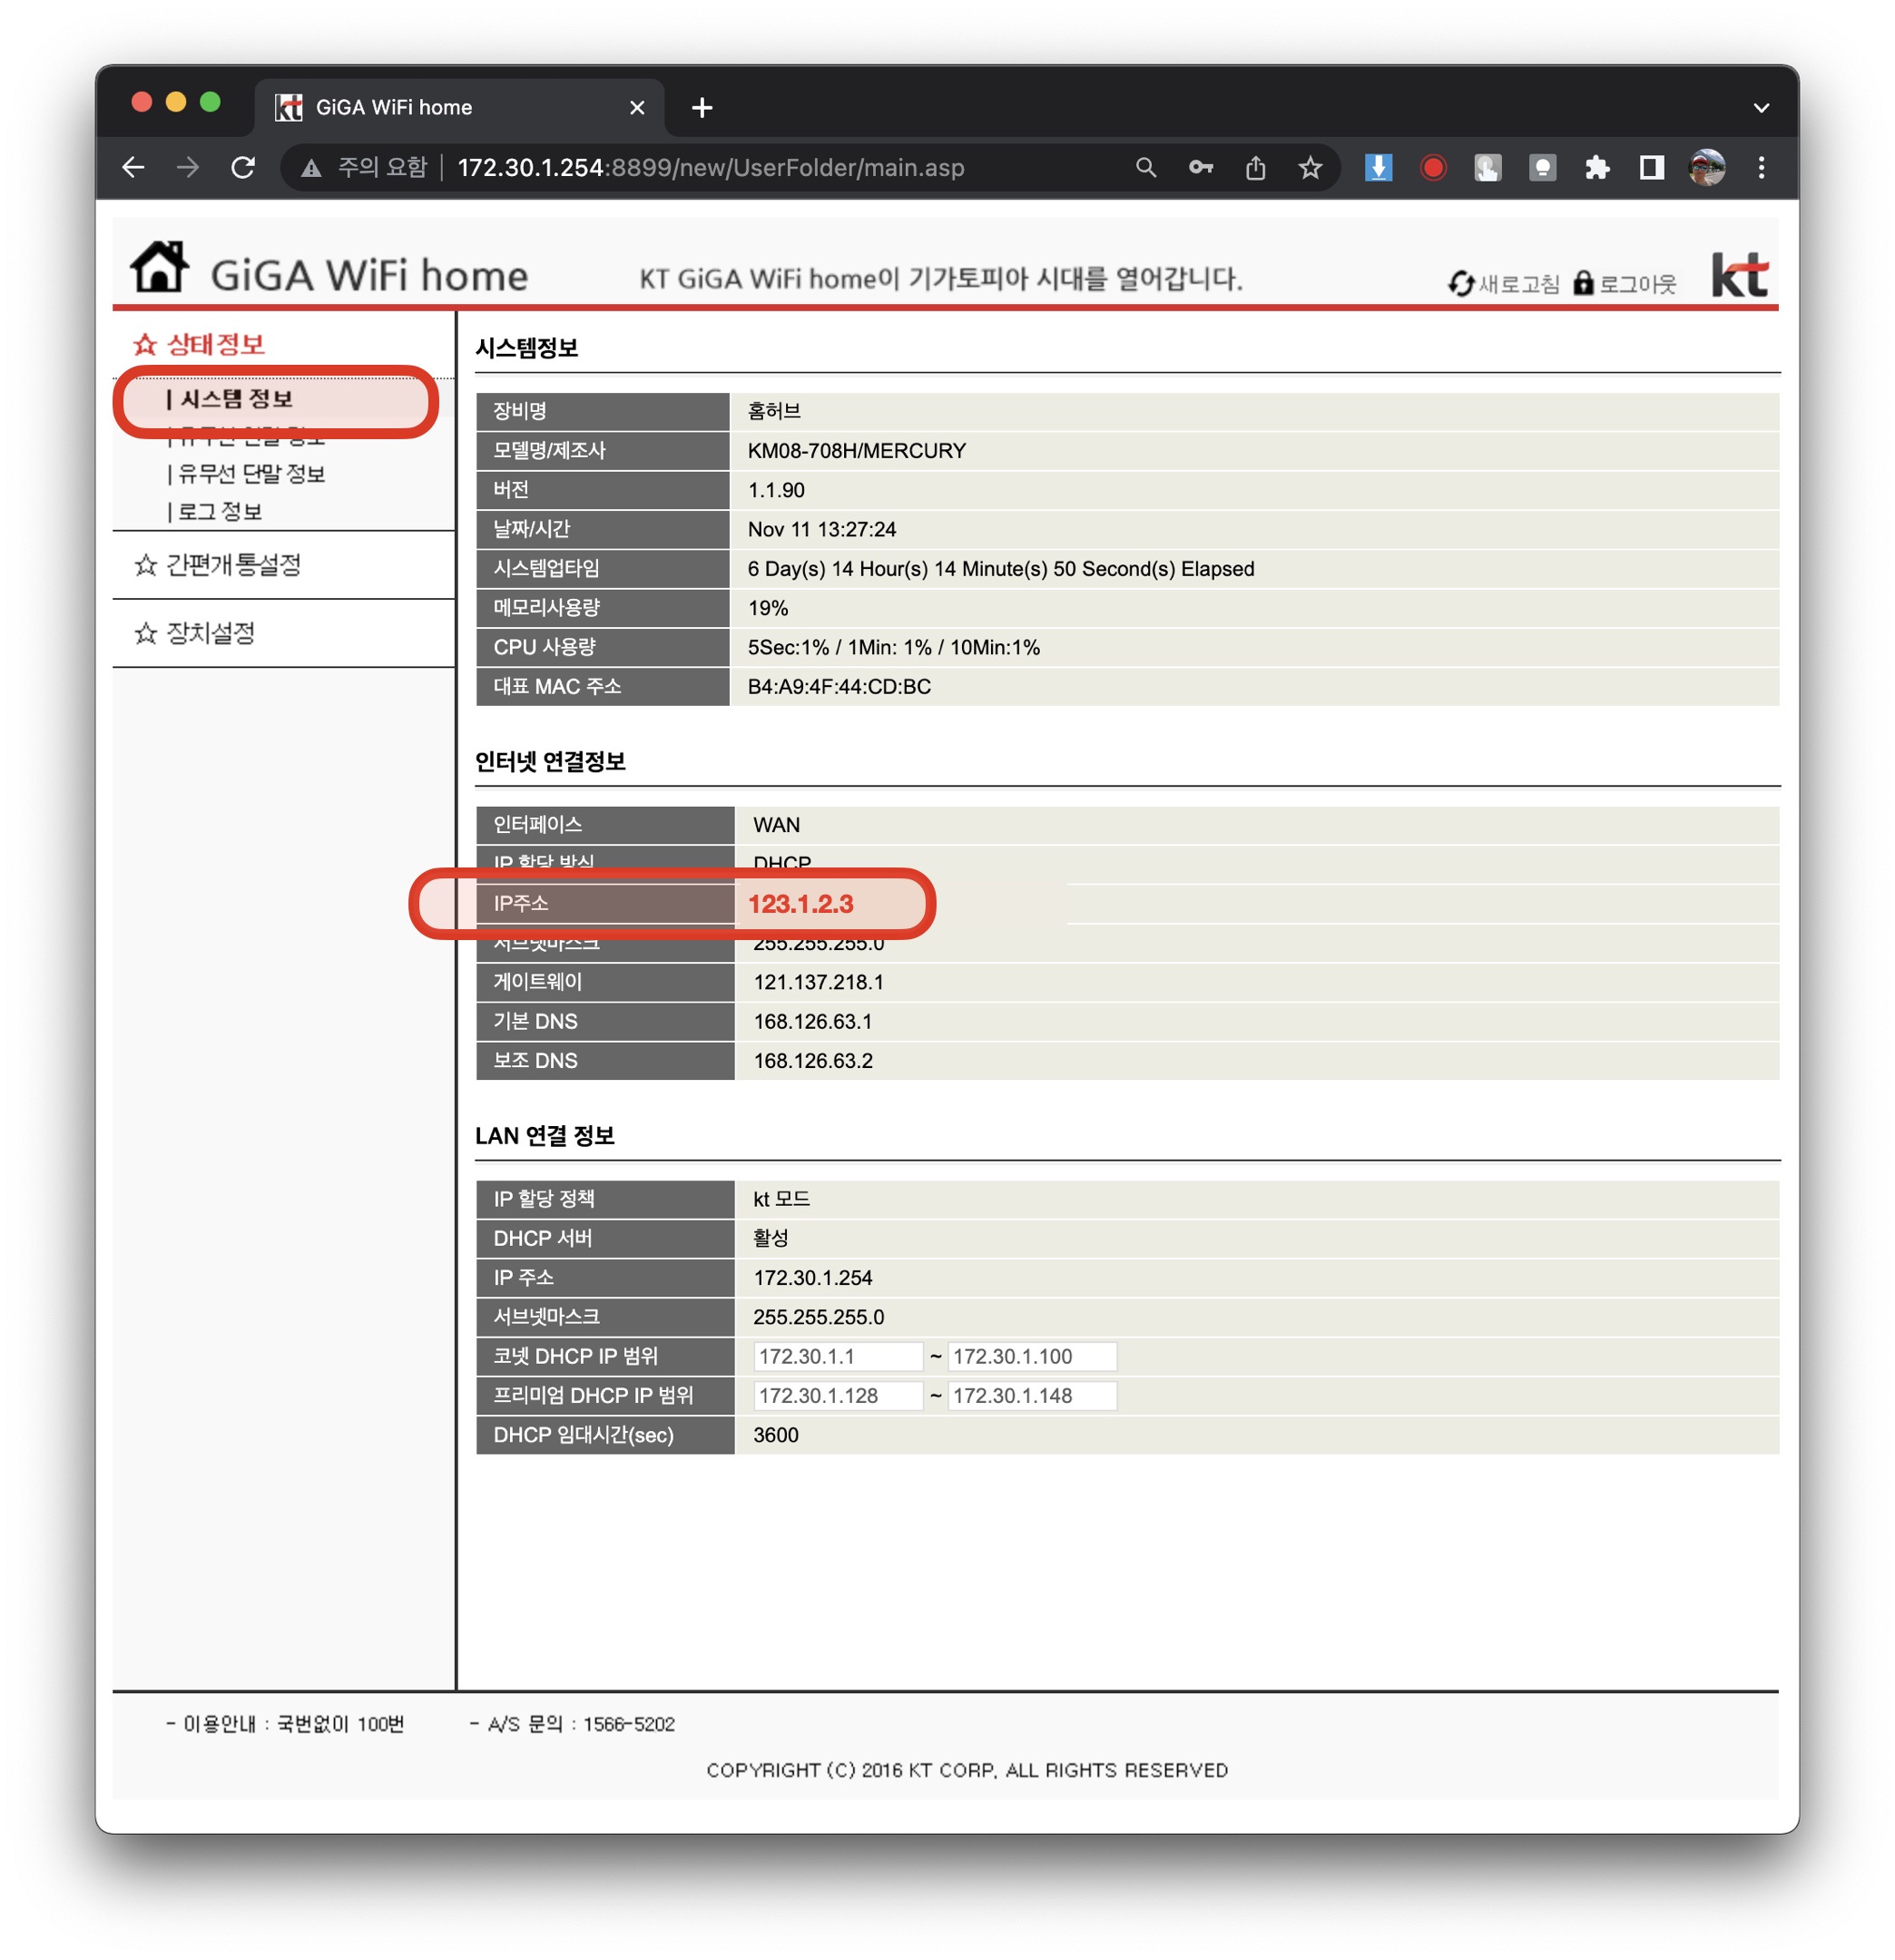Screen dimensions: 1895x1960
Task: Click the home icon next to GiGA WiFi home
Action: [x=159, y=267]
